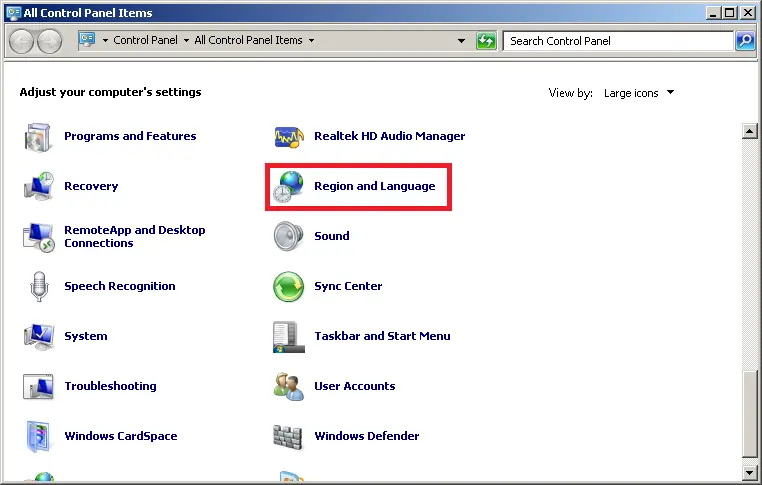Image resolution: width=762 pixels, height=485 pixels.
Task: Open the System icon
Action: tap(38, 337)
